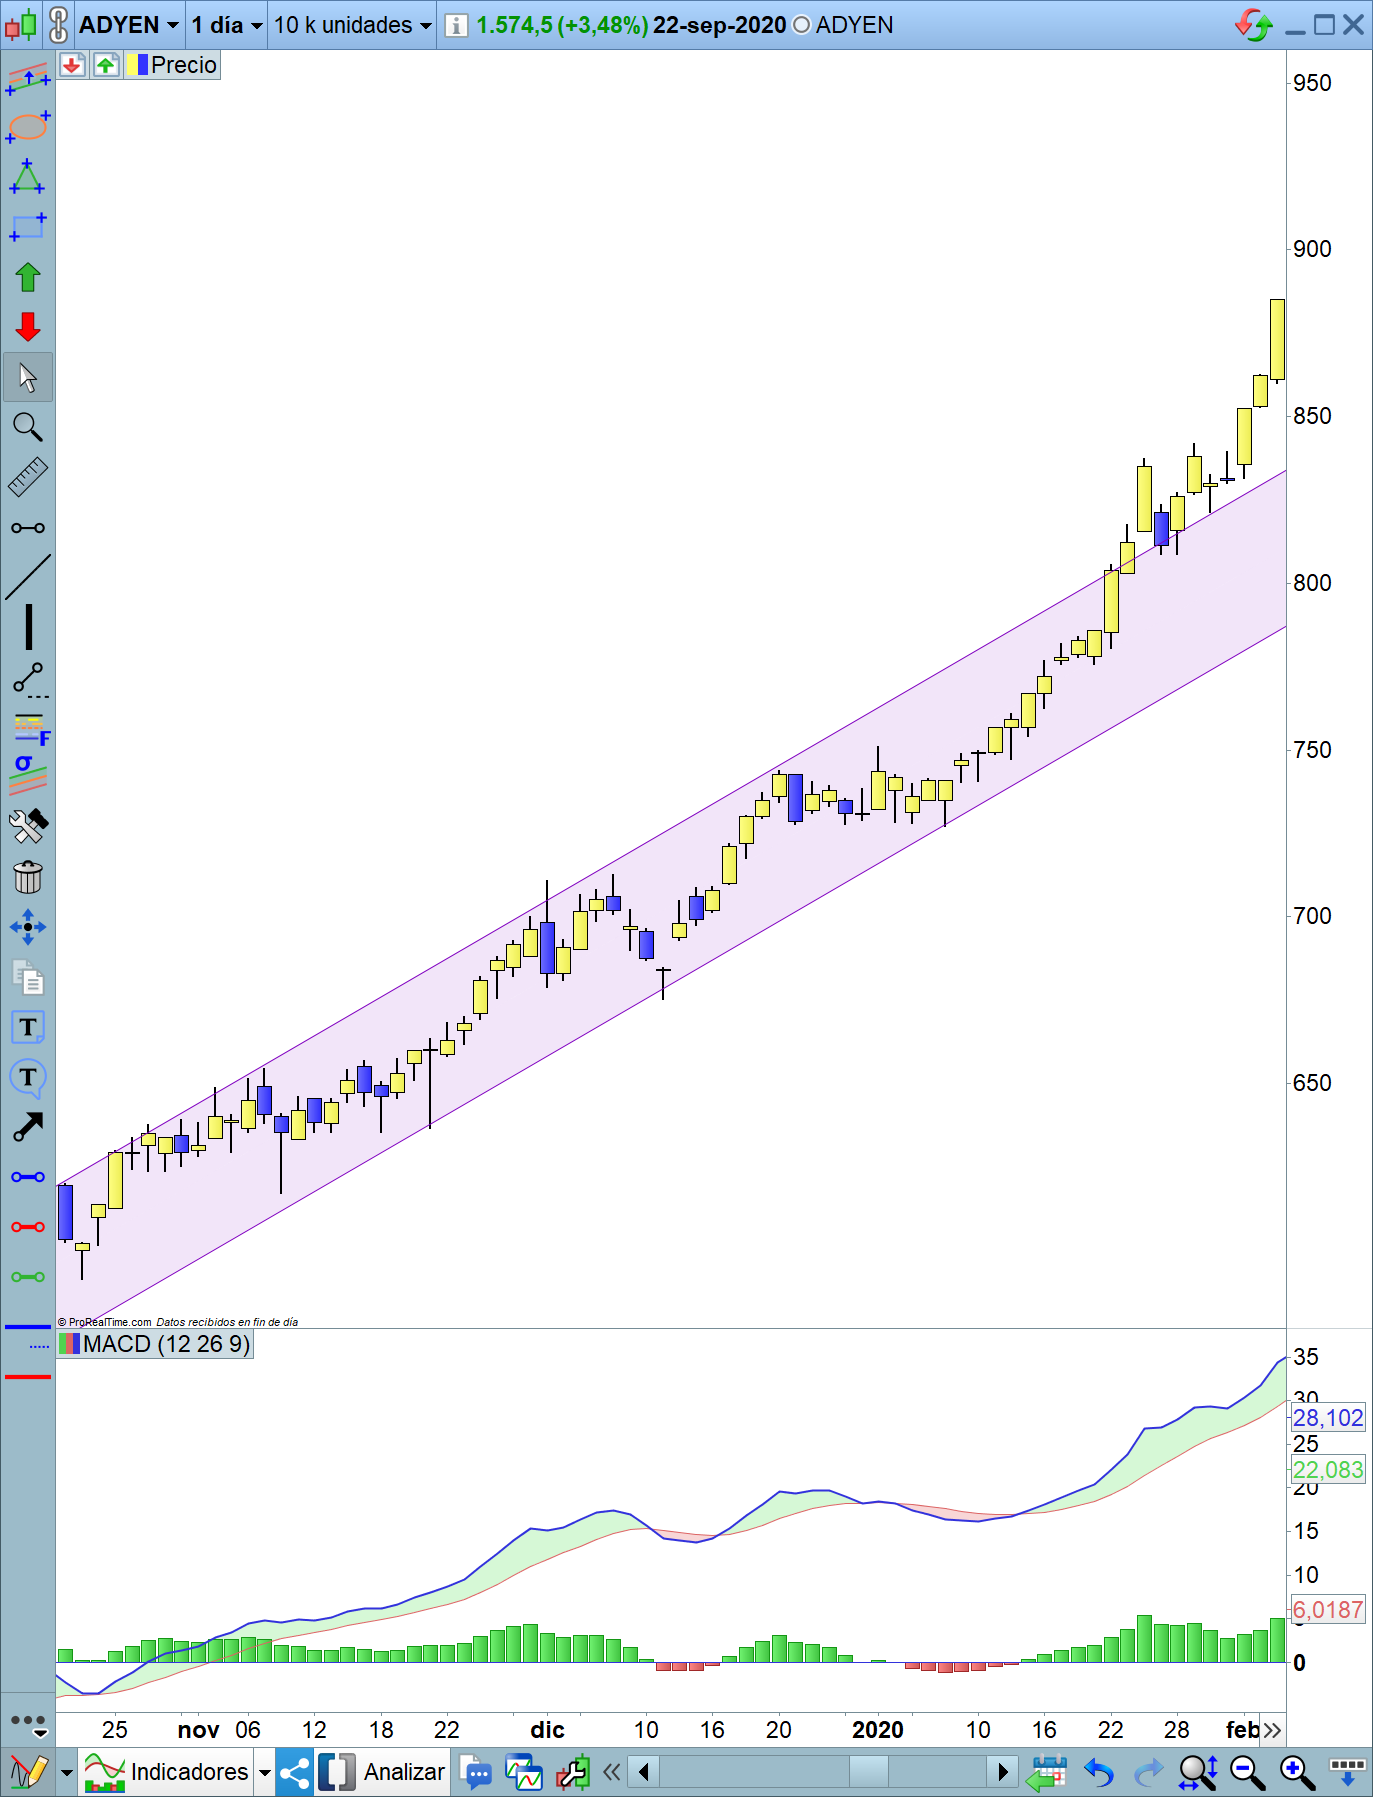
Task: Select the sigma regression channel tool
Action: click(28, 775)
